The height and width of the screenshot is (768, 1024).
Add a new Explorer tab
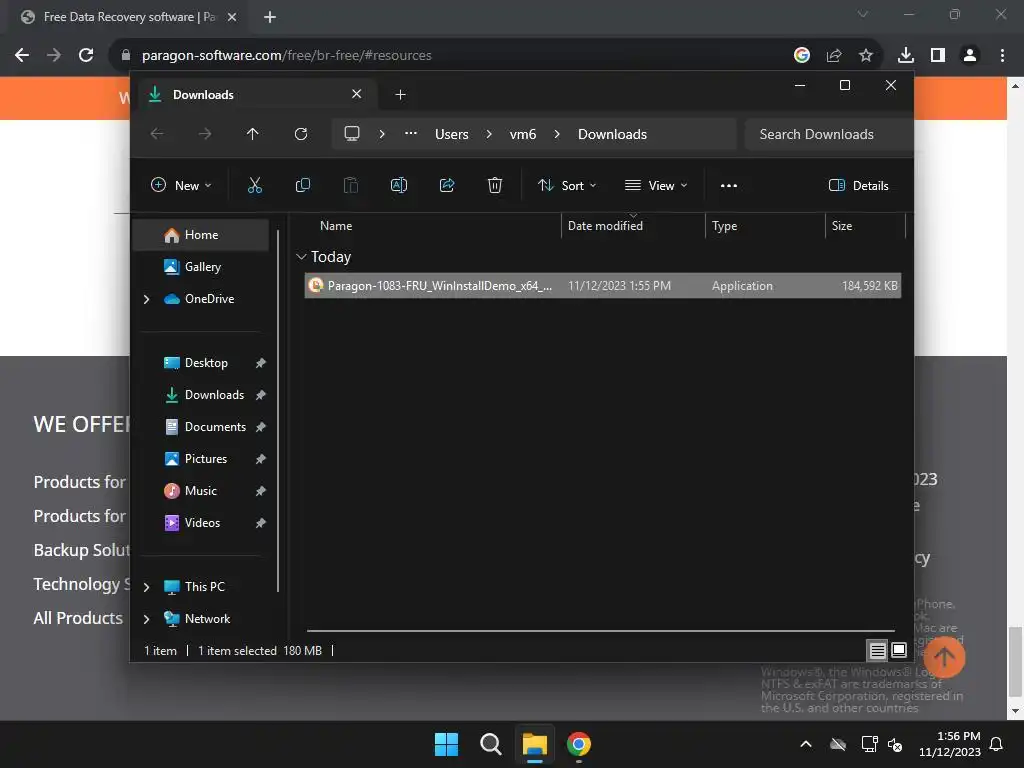tap(400, 95)
